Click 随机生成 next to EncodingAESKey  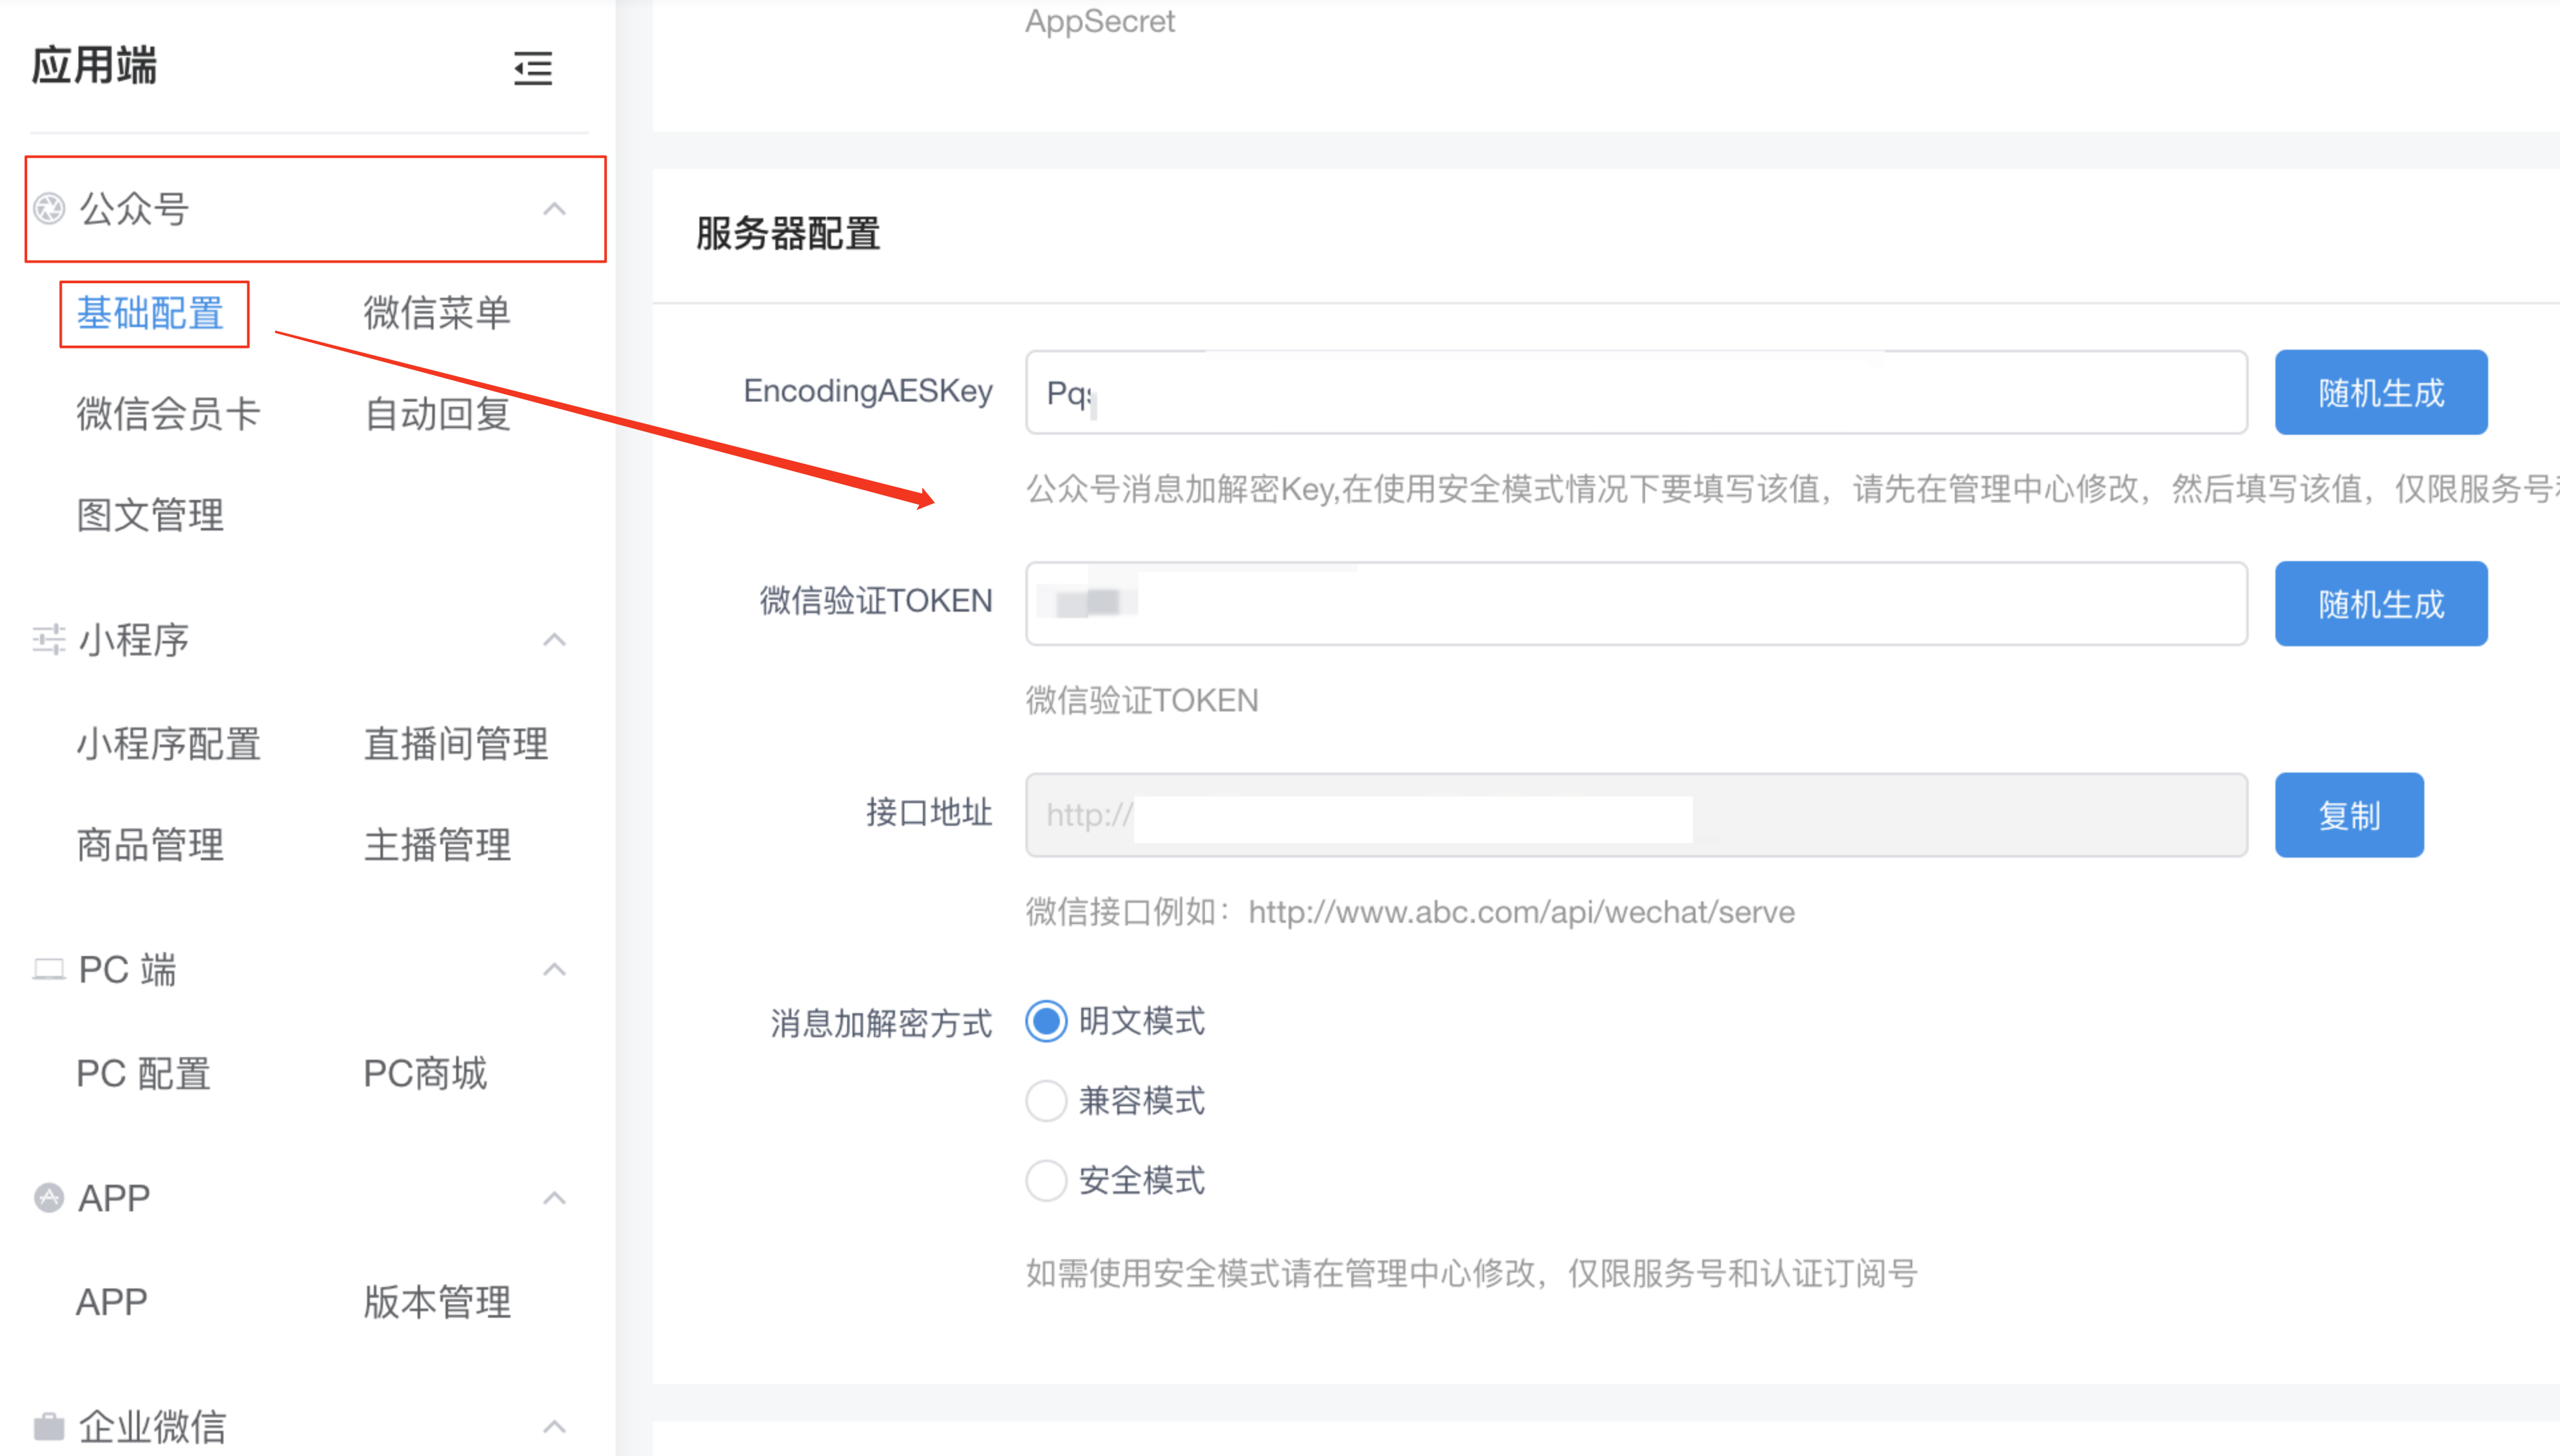2380,392
